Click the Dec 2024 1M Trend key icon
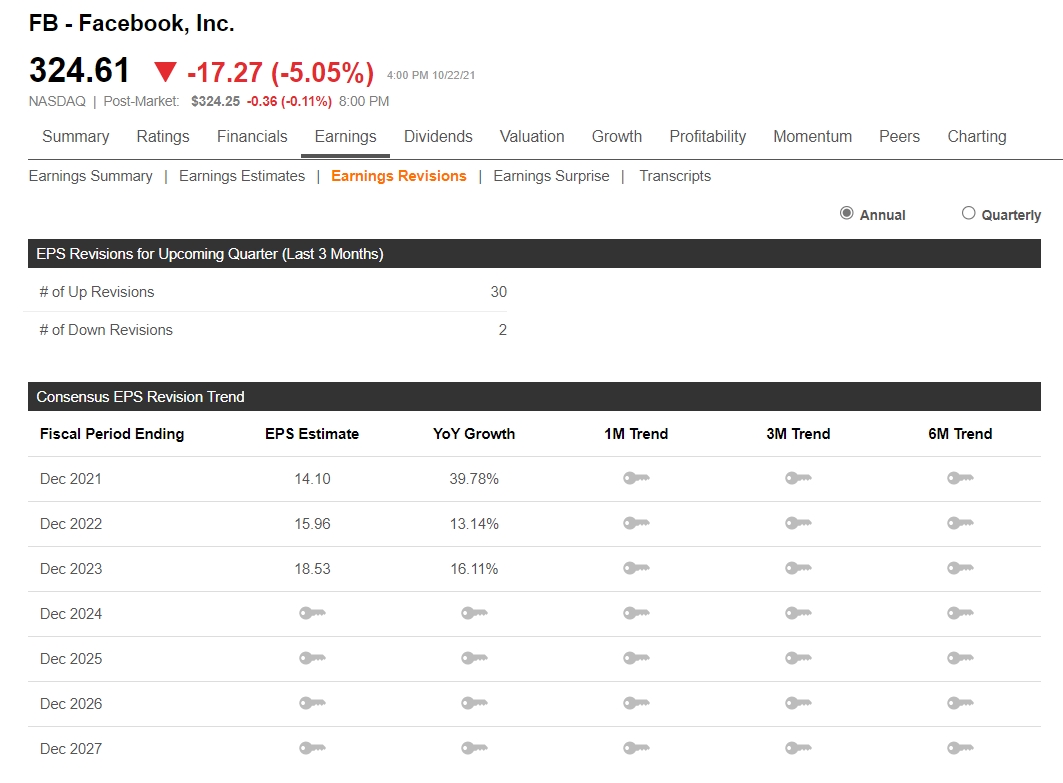The image size is (1063, 783). pyautogui.click(x=636, y=613)
